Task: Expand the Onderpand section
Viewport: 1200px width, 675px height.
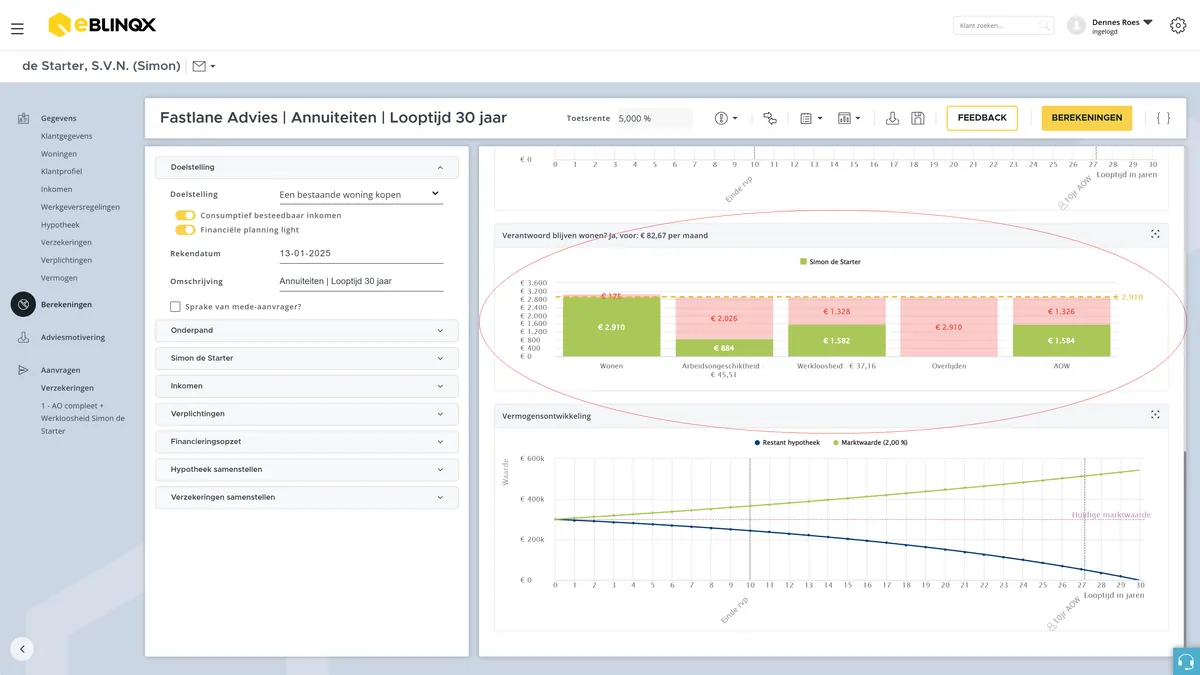Action: (307, 330)
